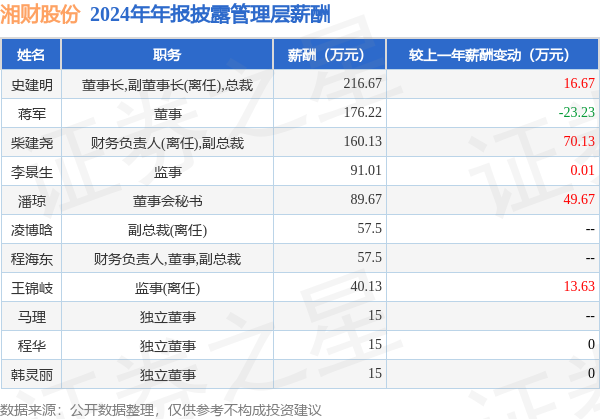Click 程华's position 独立董事
The width and height of the screenshot is (600, 419).
pos(167,346)
